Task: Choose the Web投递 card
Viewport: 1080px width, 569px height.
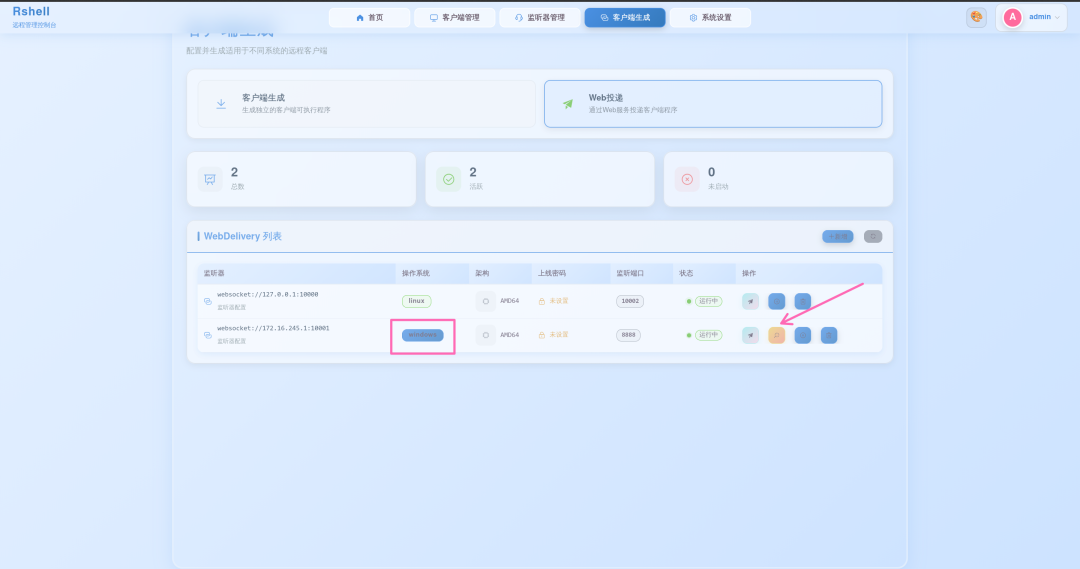Action: pyautogui.click(x=713, y=104)
